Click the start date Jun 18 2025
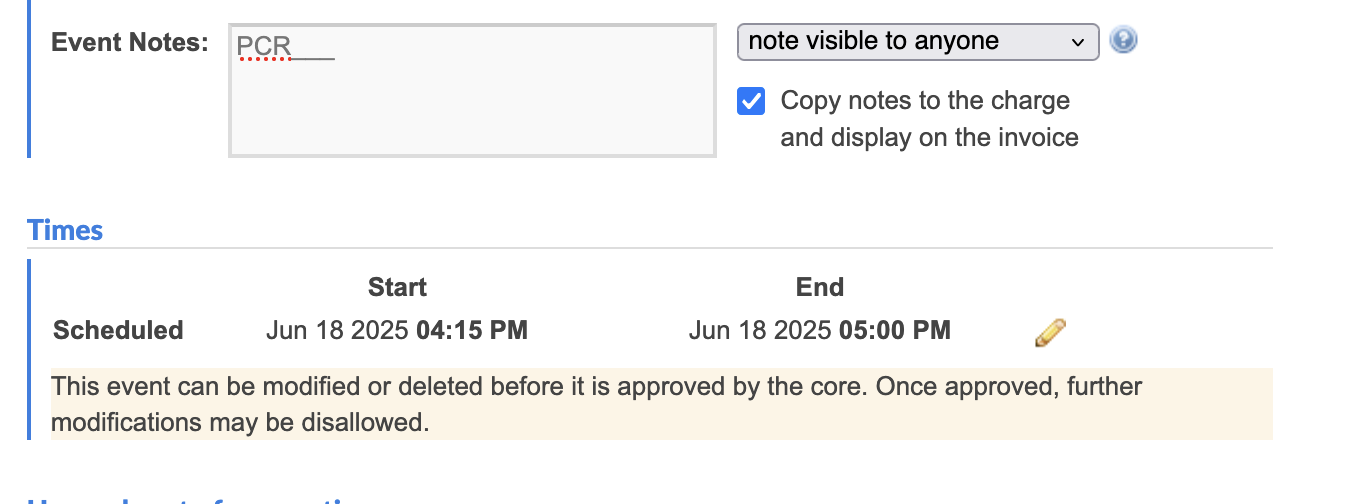This screenshot has height=504, width=1360. [338, 330]
